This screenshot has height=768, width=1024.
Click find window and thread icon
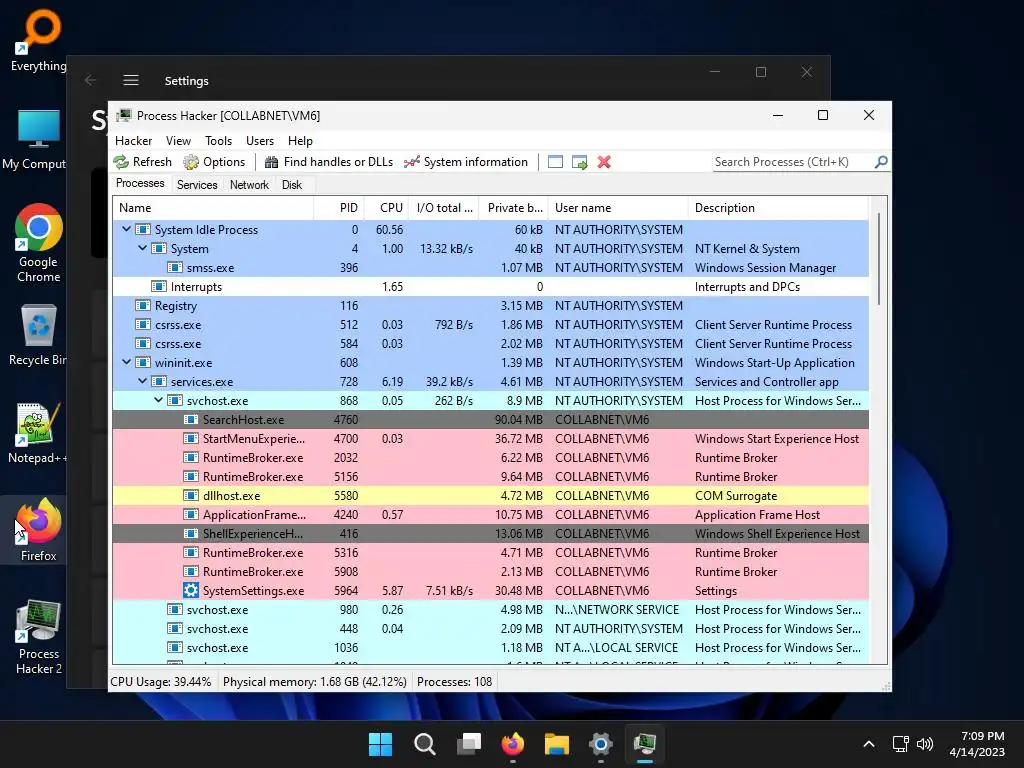pyautogui.click(x=579, y=162)
